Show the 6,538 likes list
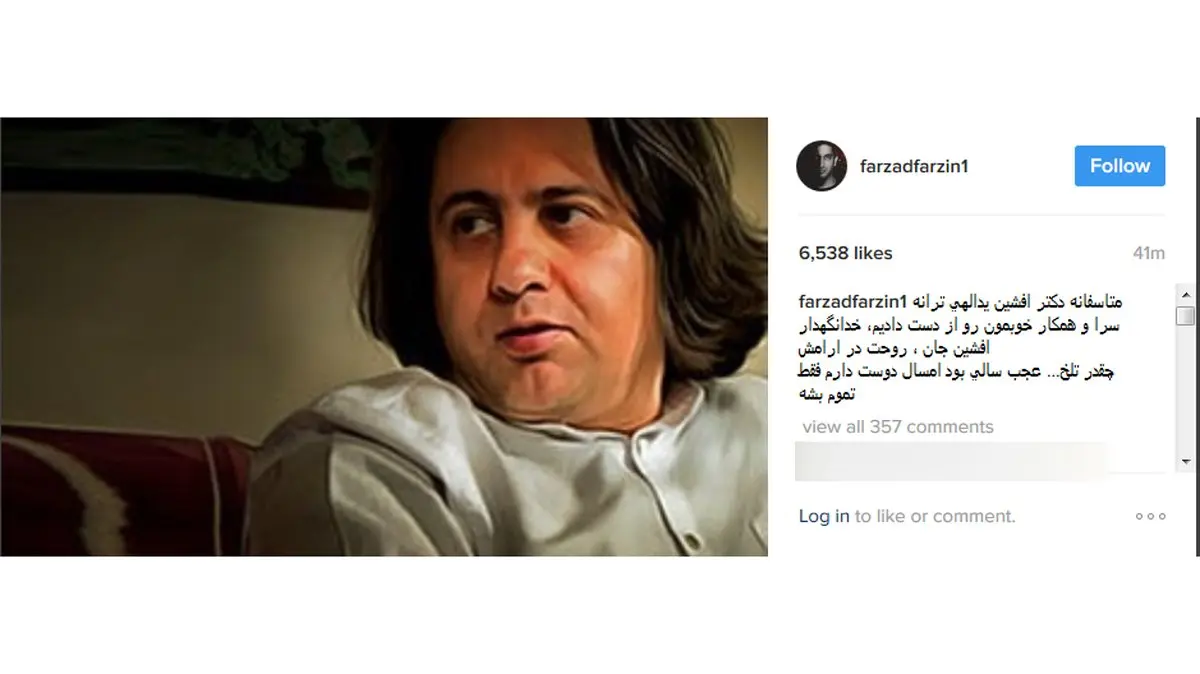Image resolution: width=1200 pixels, height=674 pixels. click(846, 254)
